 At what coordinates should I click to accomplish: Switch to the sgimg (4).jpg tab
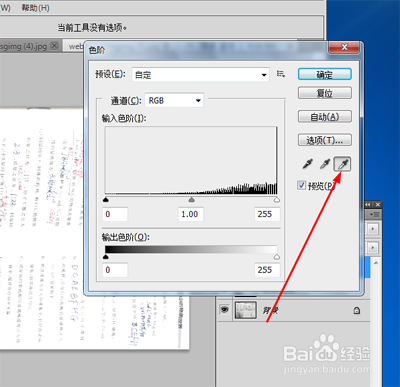[x=23, y=46]
